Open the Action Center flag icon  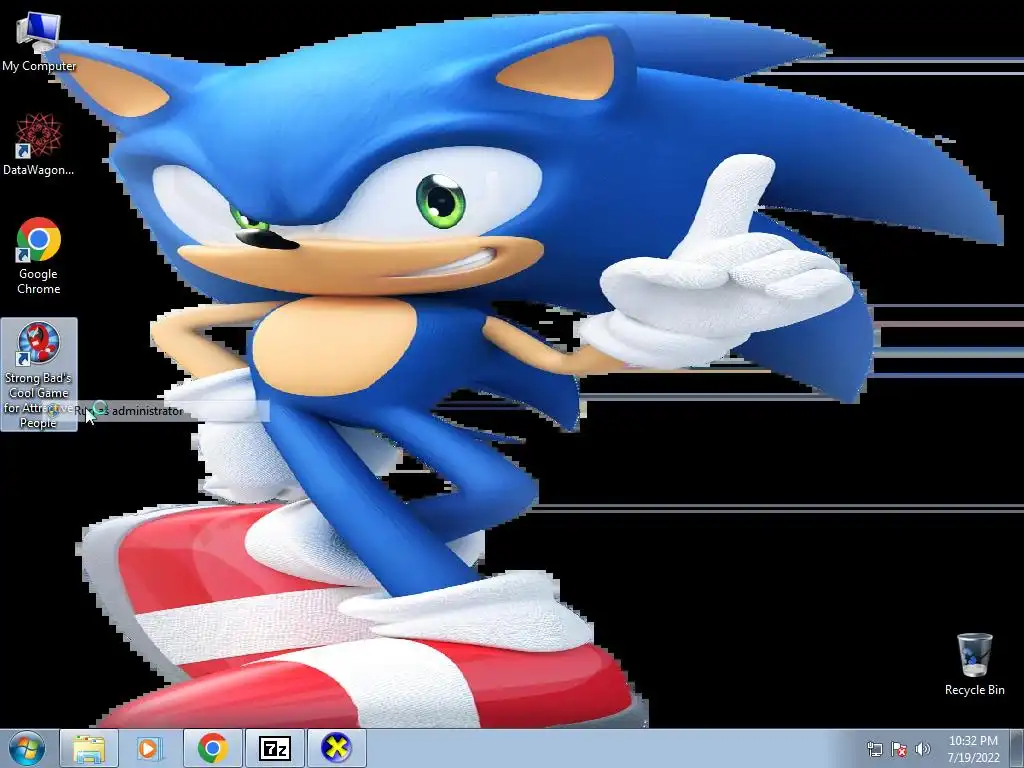coord(899,749)
